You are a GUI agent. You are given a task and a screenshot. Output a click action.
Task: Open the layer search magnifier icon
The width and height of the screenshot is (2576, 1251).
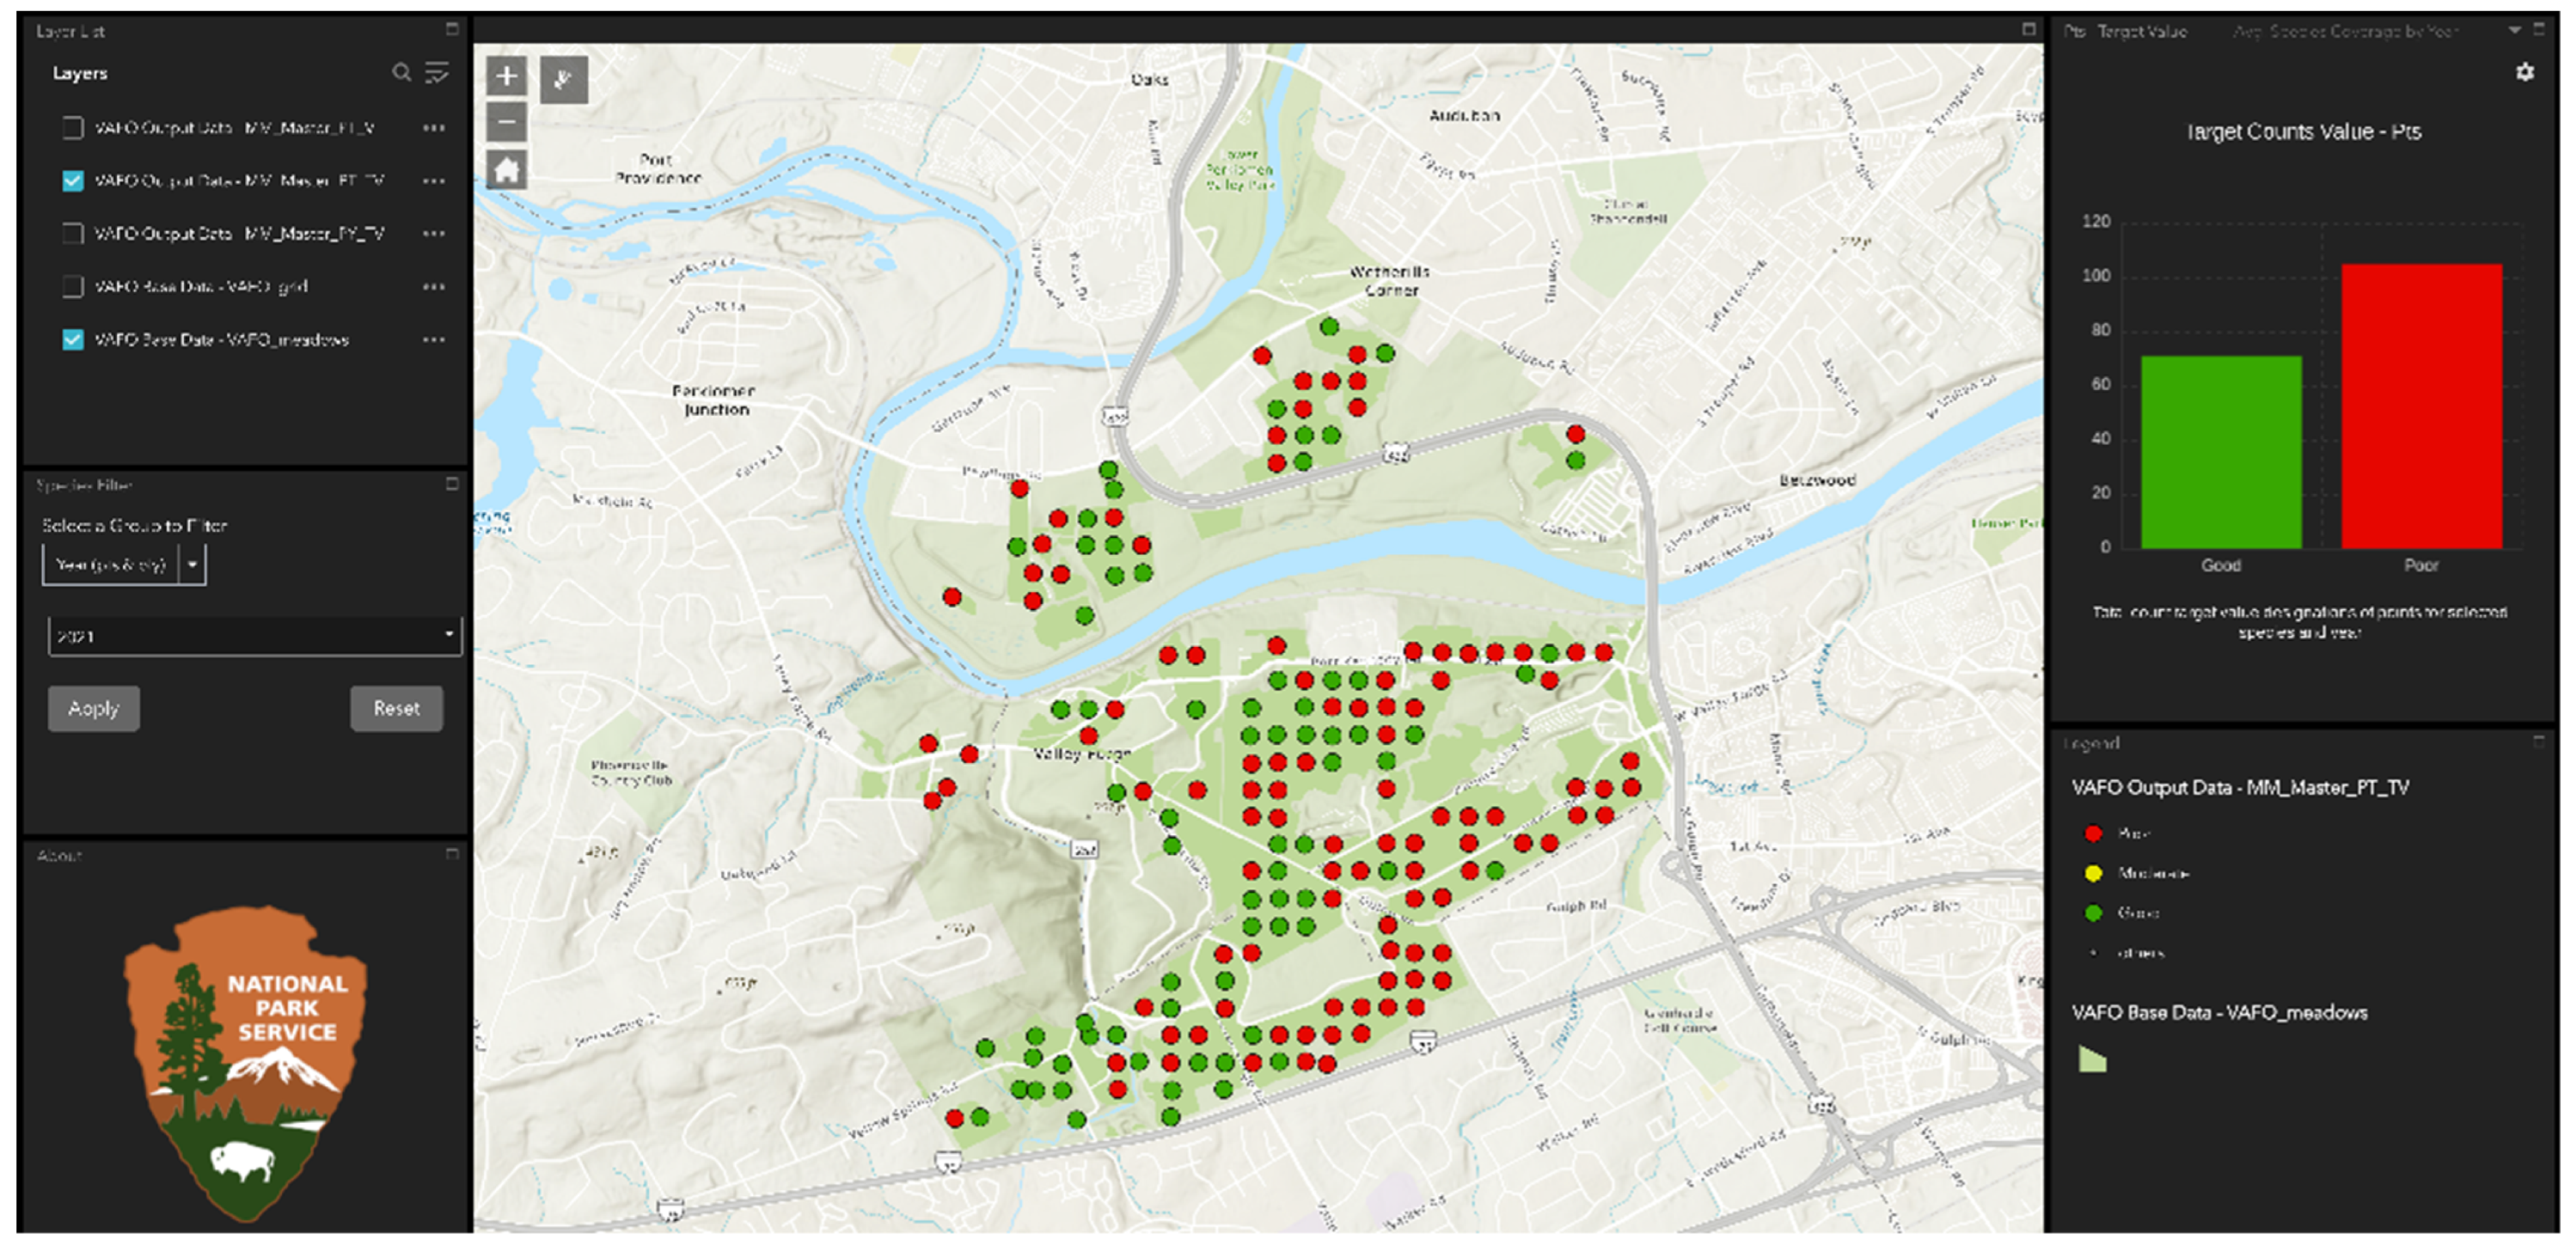click(x=401, y=72)
